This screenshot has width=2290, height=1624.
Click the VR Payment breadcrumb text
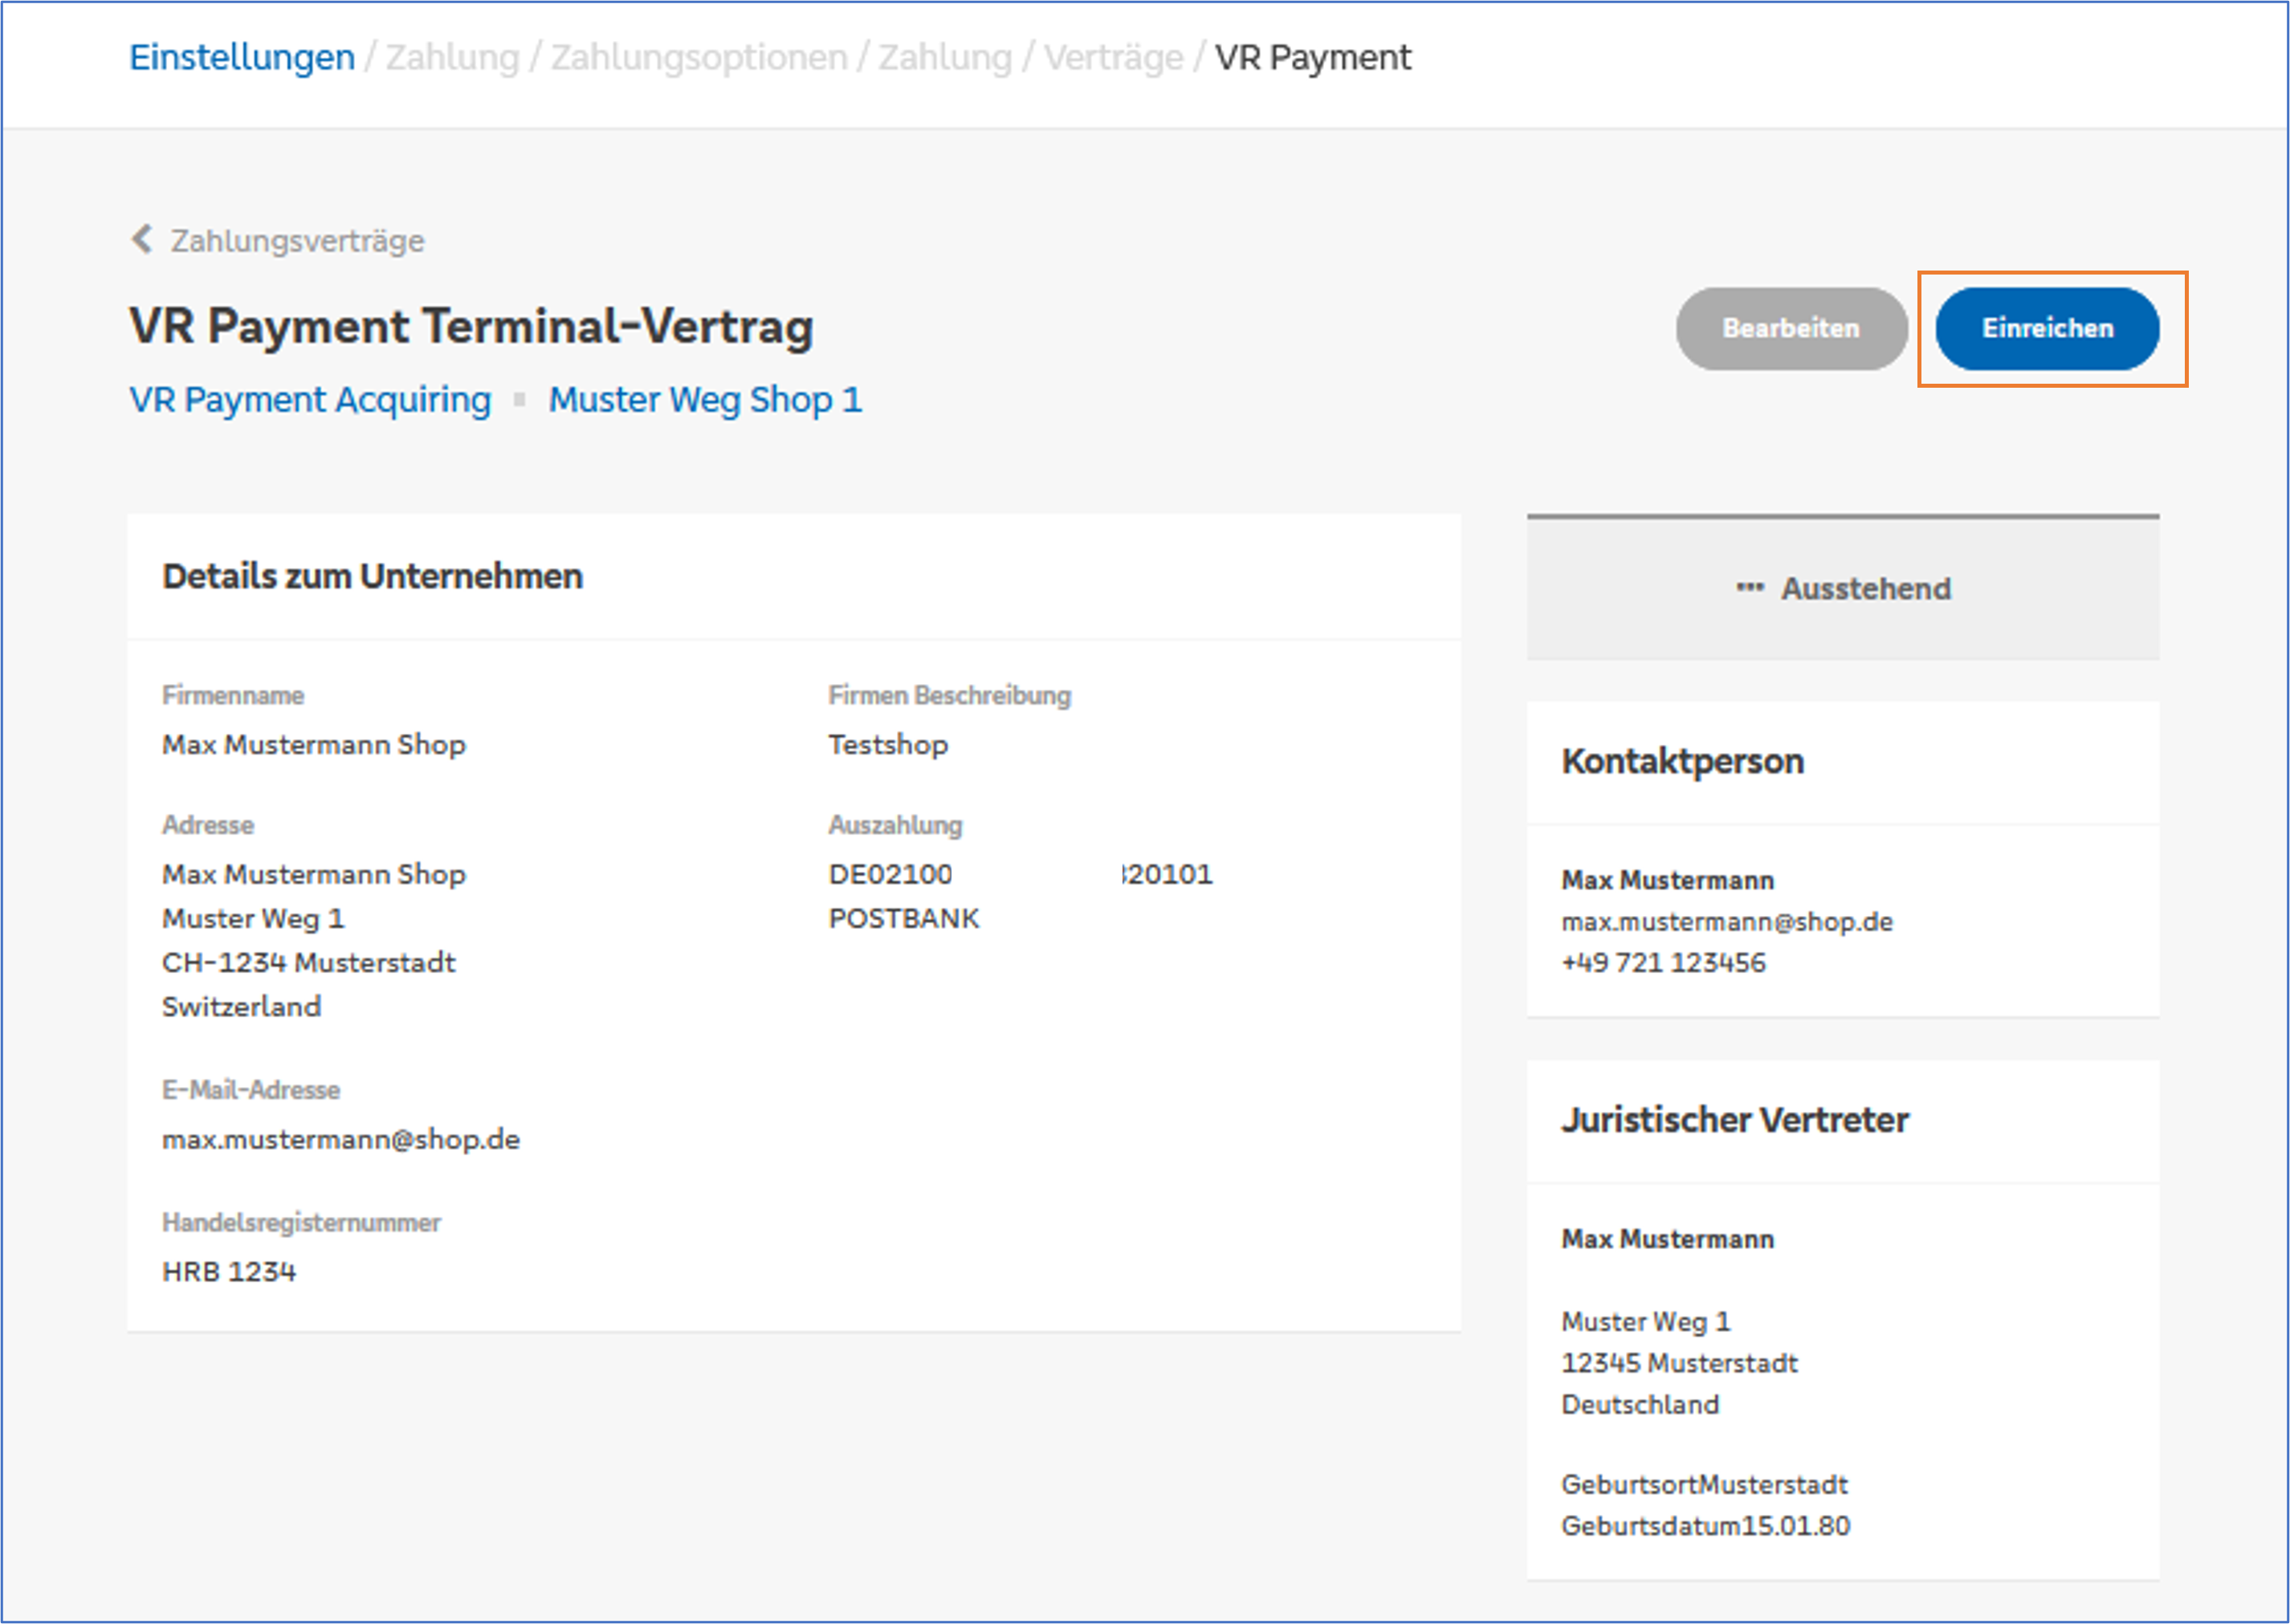tap(1312, 58)
